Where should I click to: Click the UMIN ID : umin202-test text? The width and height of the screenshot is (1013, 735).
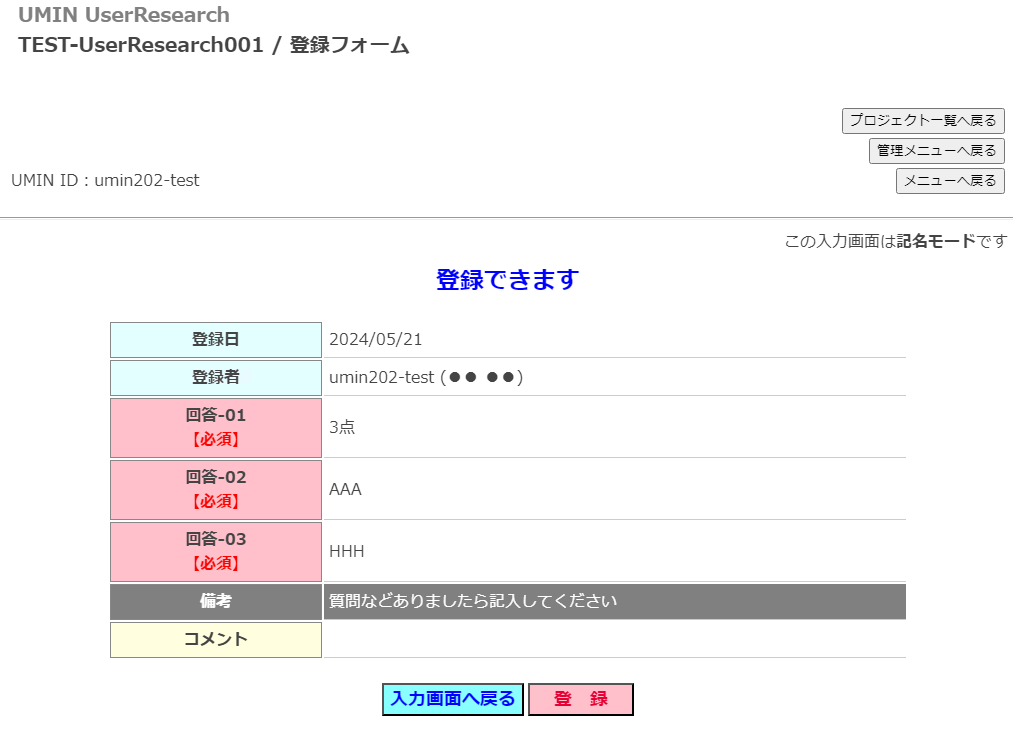105,181
